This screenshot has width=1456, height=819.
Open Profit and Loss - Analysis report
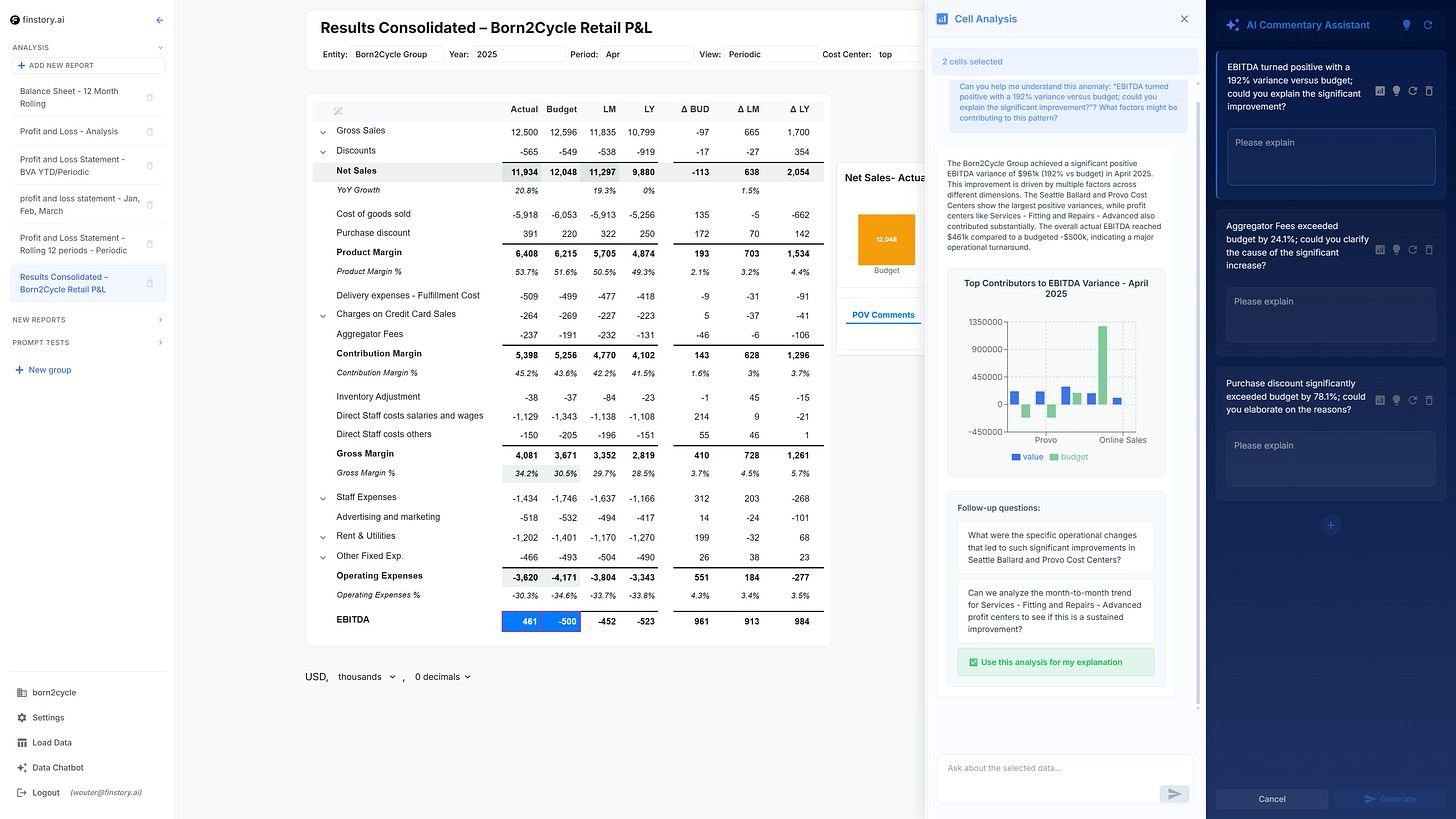click(69, 132)
